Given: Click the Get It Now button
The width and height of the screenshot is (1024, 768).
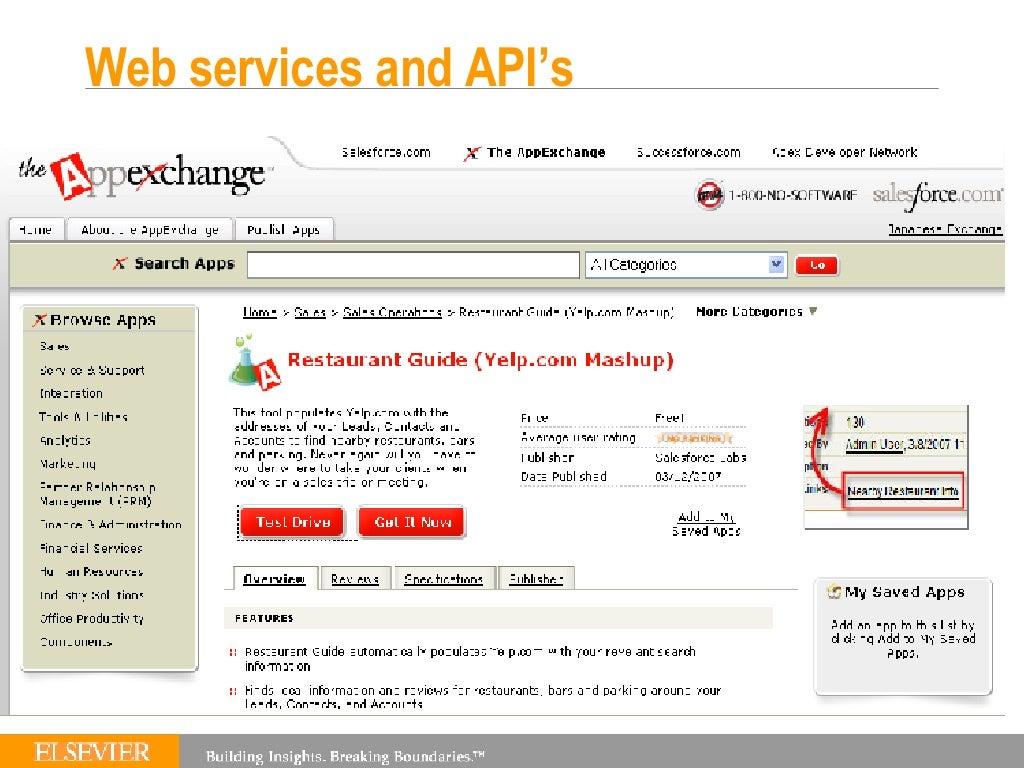Looking at the screenshot, I should pos(412,522).
